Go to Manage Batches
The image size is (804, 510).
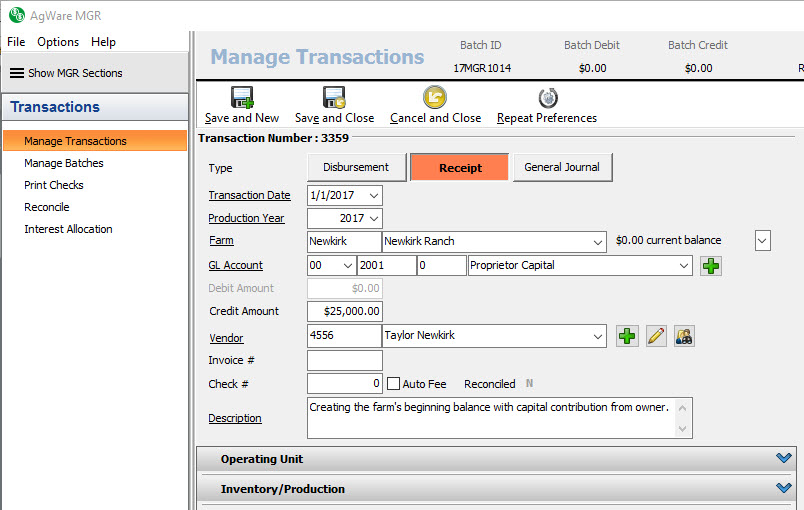[64, 163]
